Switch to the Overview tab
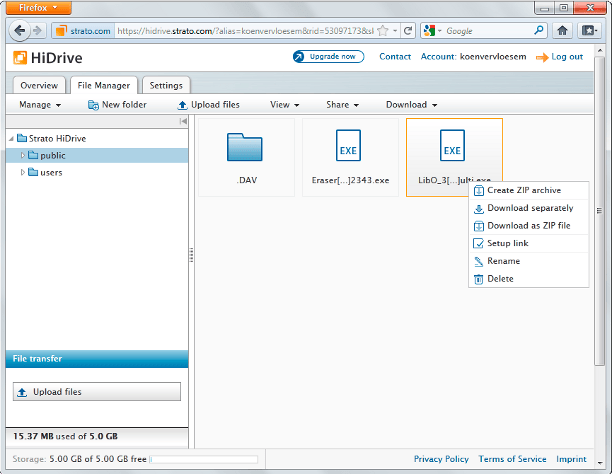The height and width of the screenshot is (474, 612). [x=39, y=85]
